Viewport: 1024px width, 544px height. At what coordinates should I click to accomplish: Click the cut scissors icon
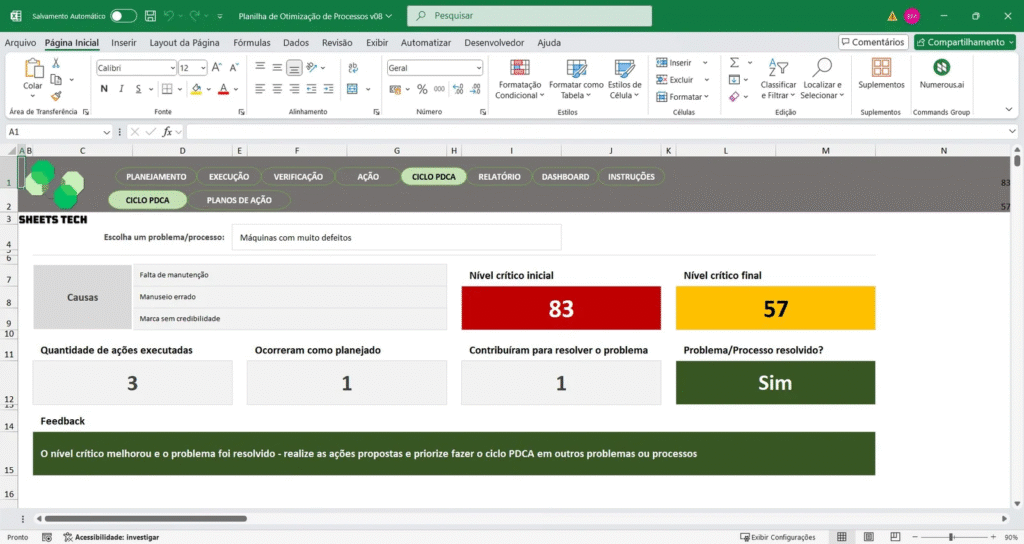pos(57,63)
